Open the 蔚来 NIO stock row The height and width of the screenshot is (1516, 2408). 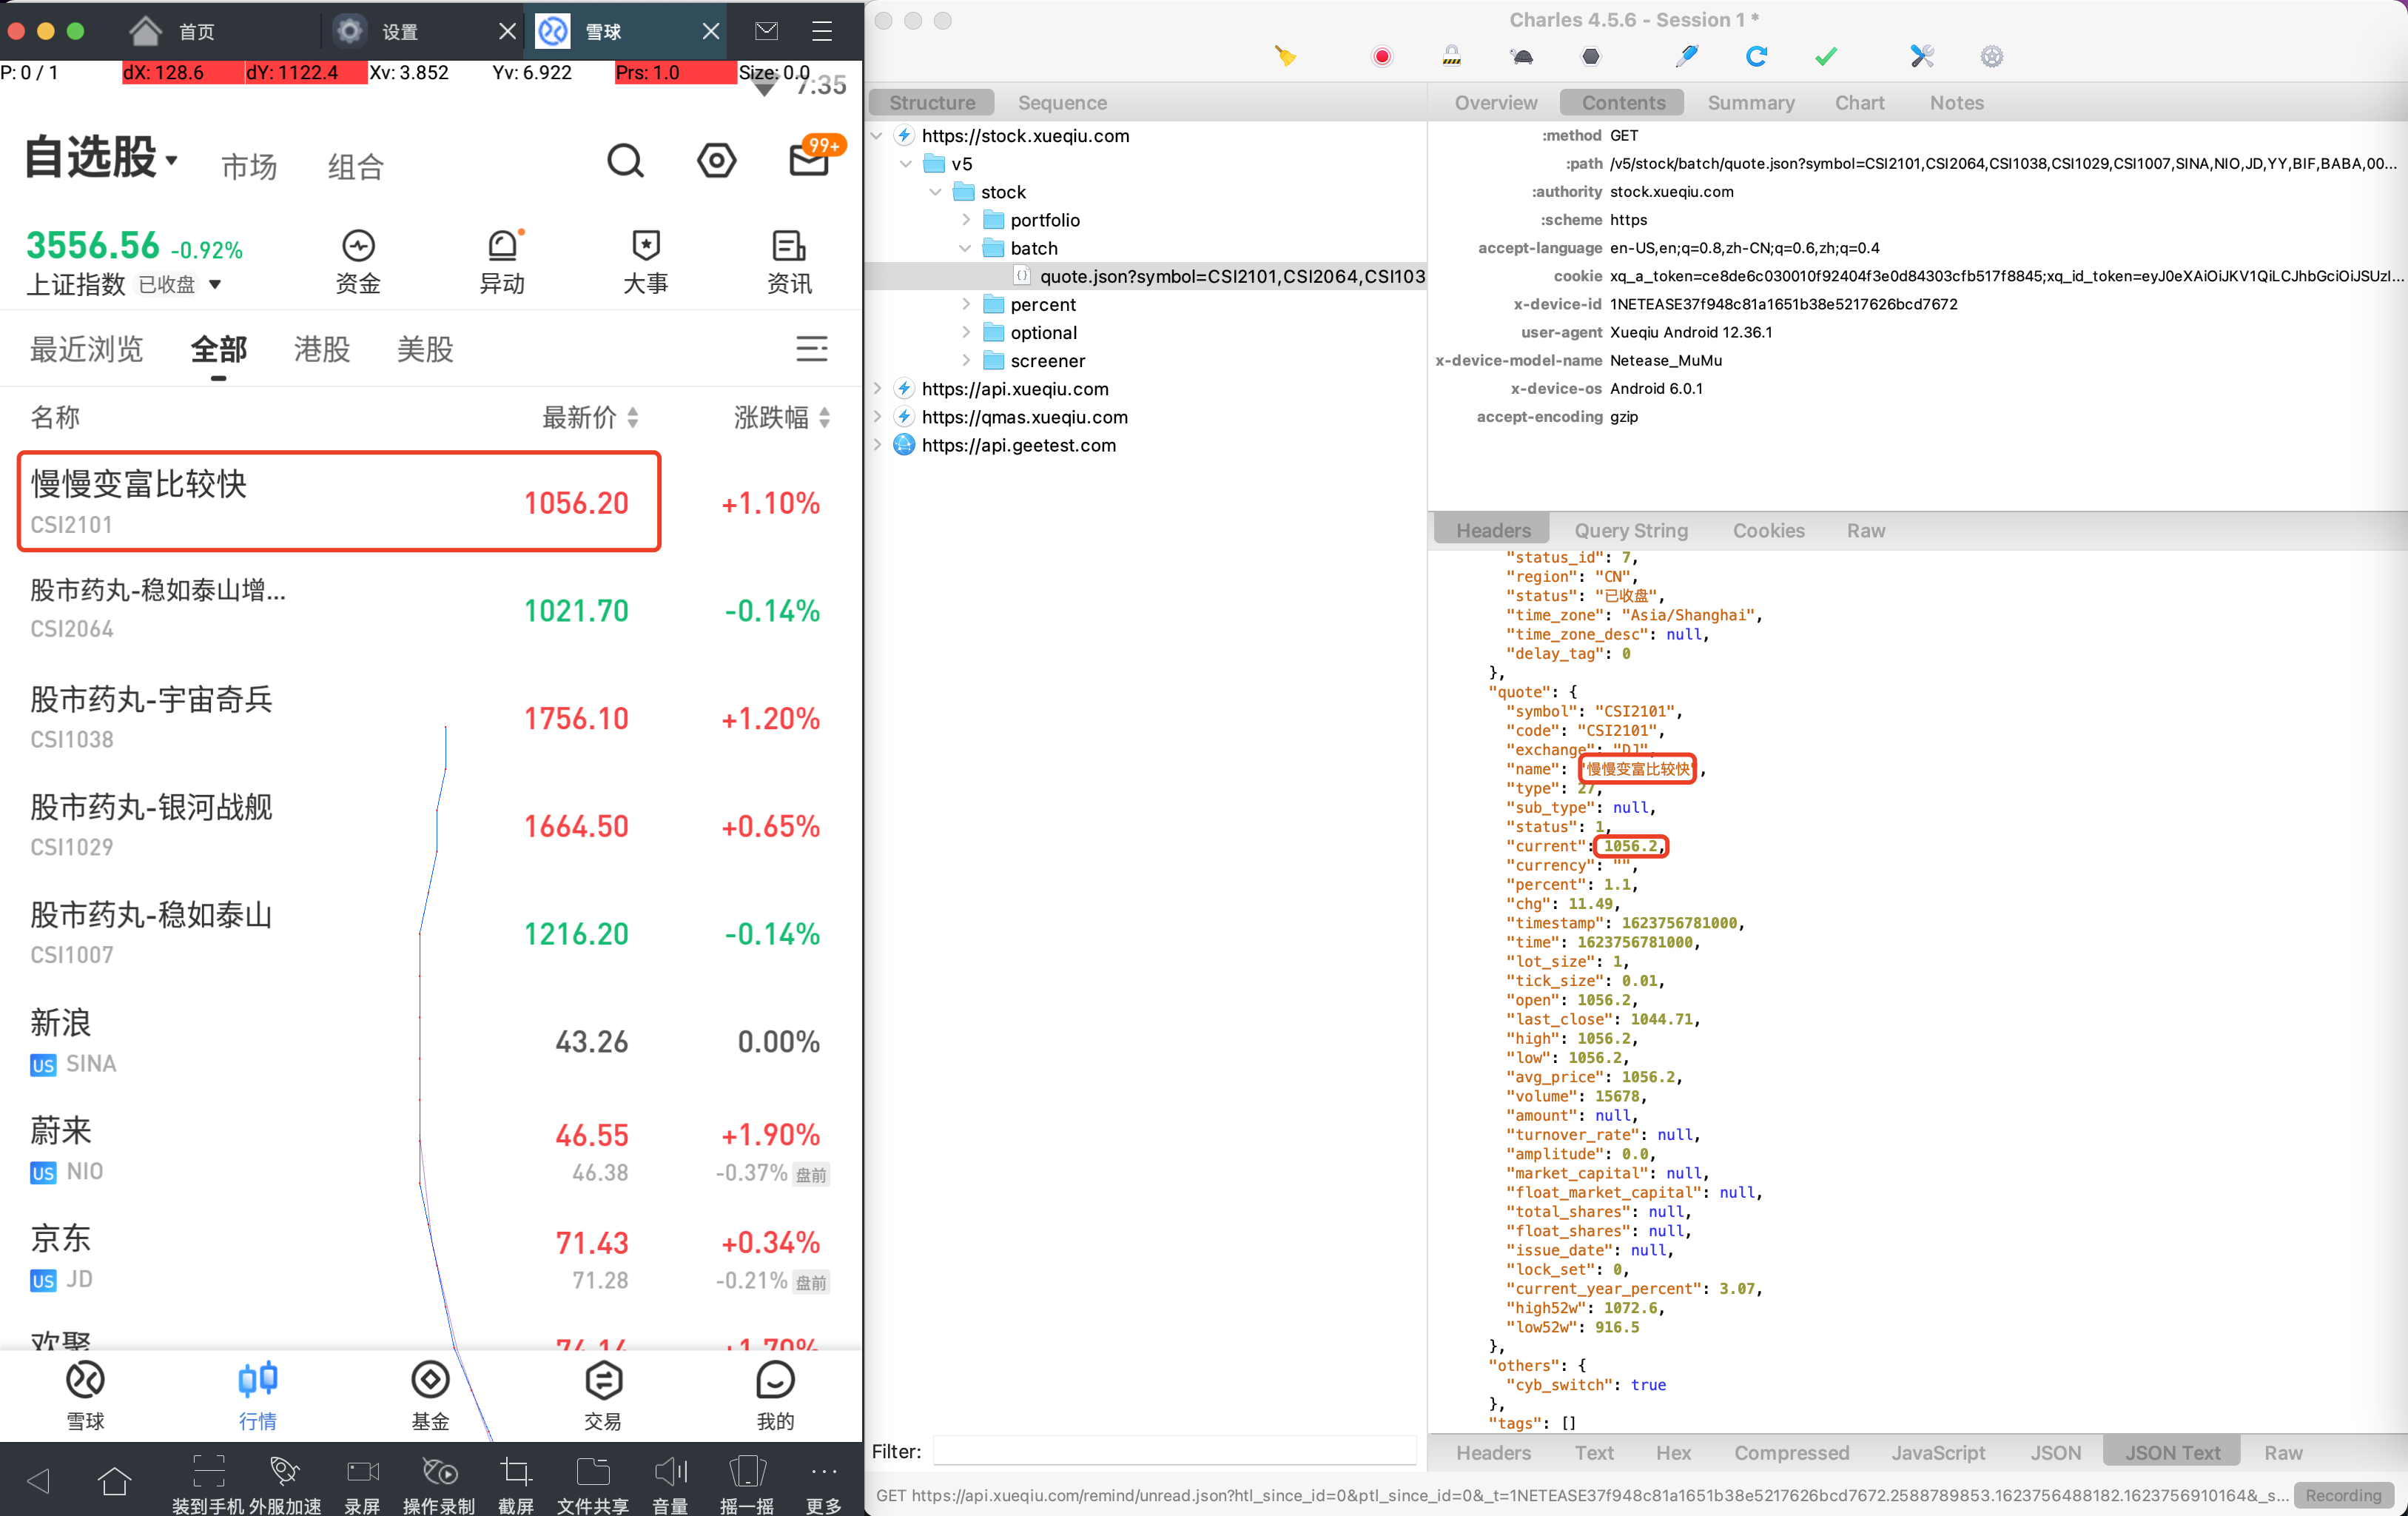[x=430, y=1149]
